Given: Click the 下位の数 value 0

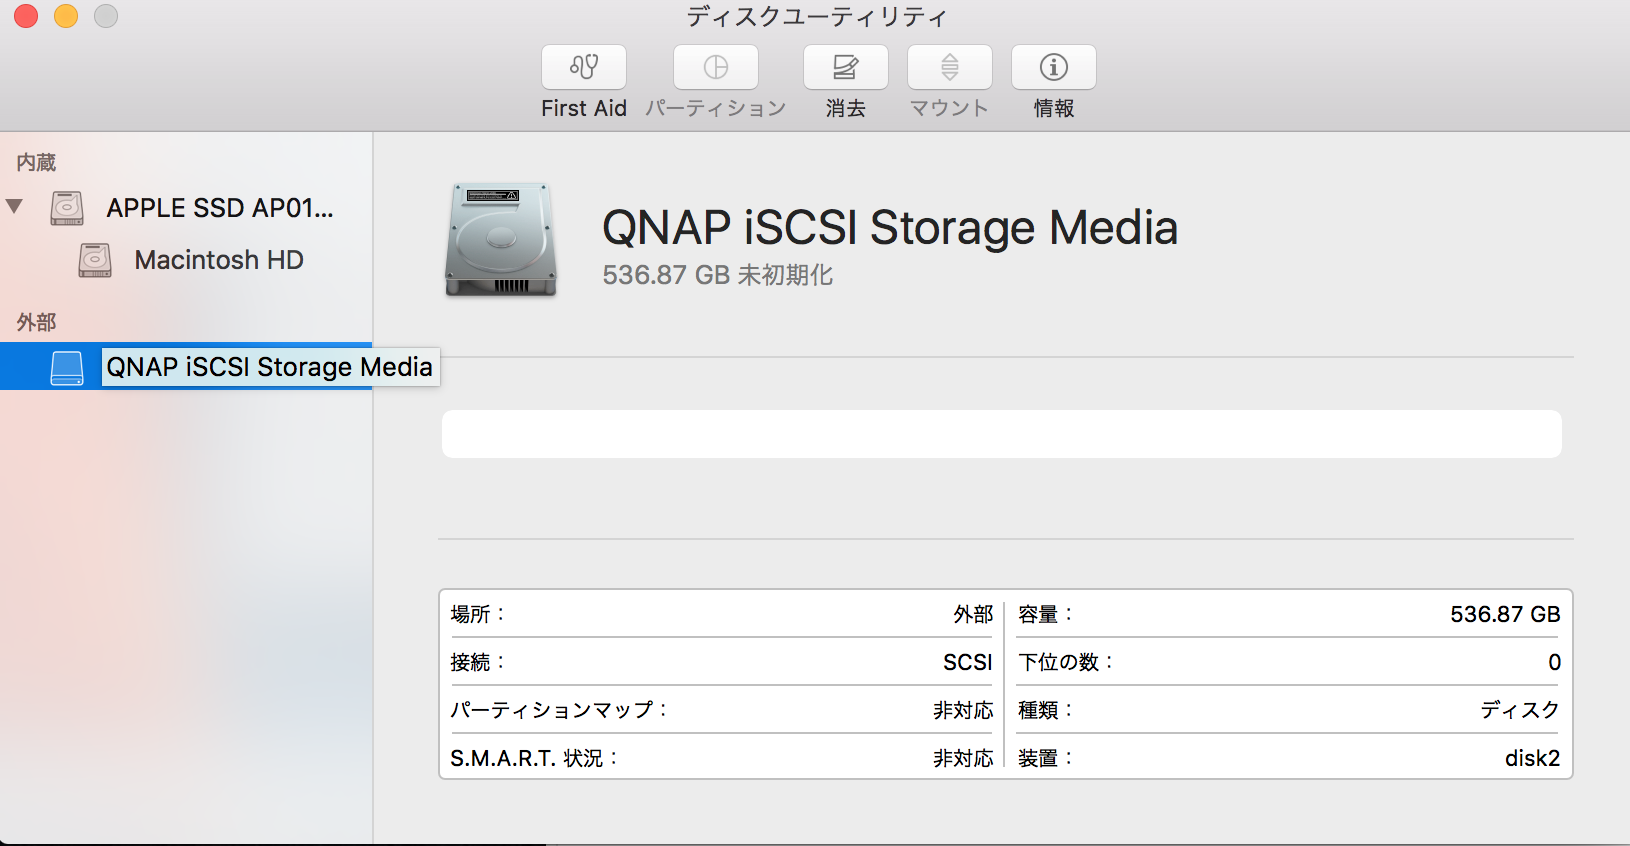Looking at the screenshot, I should click(1554, 662).
